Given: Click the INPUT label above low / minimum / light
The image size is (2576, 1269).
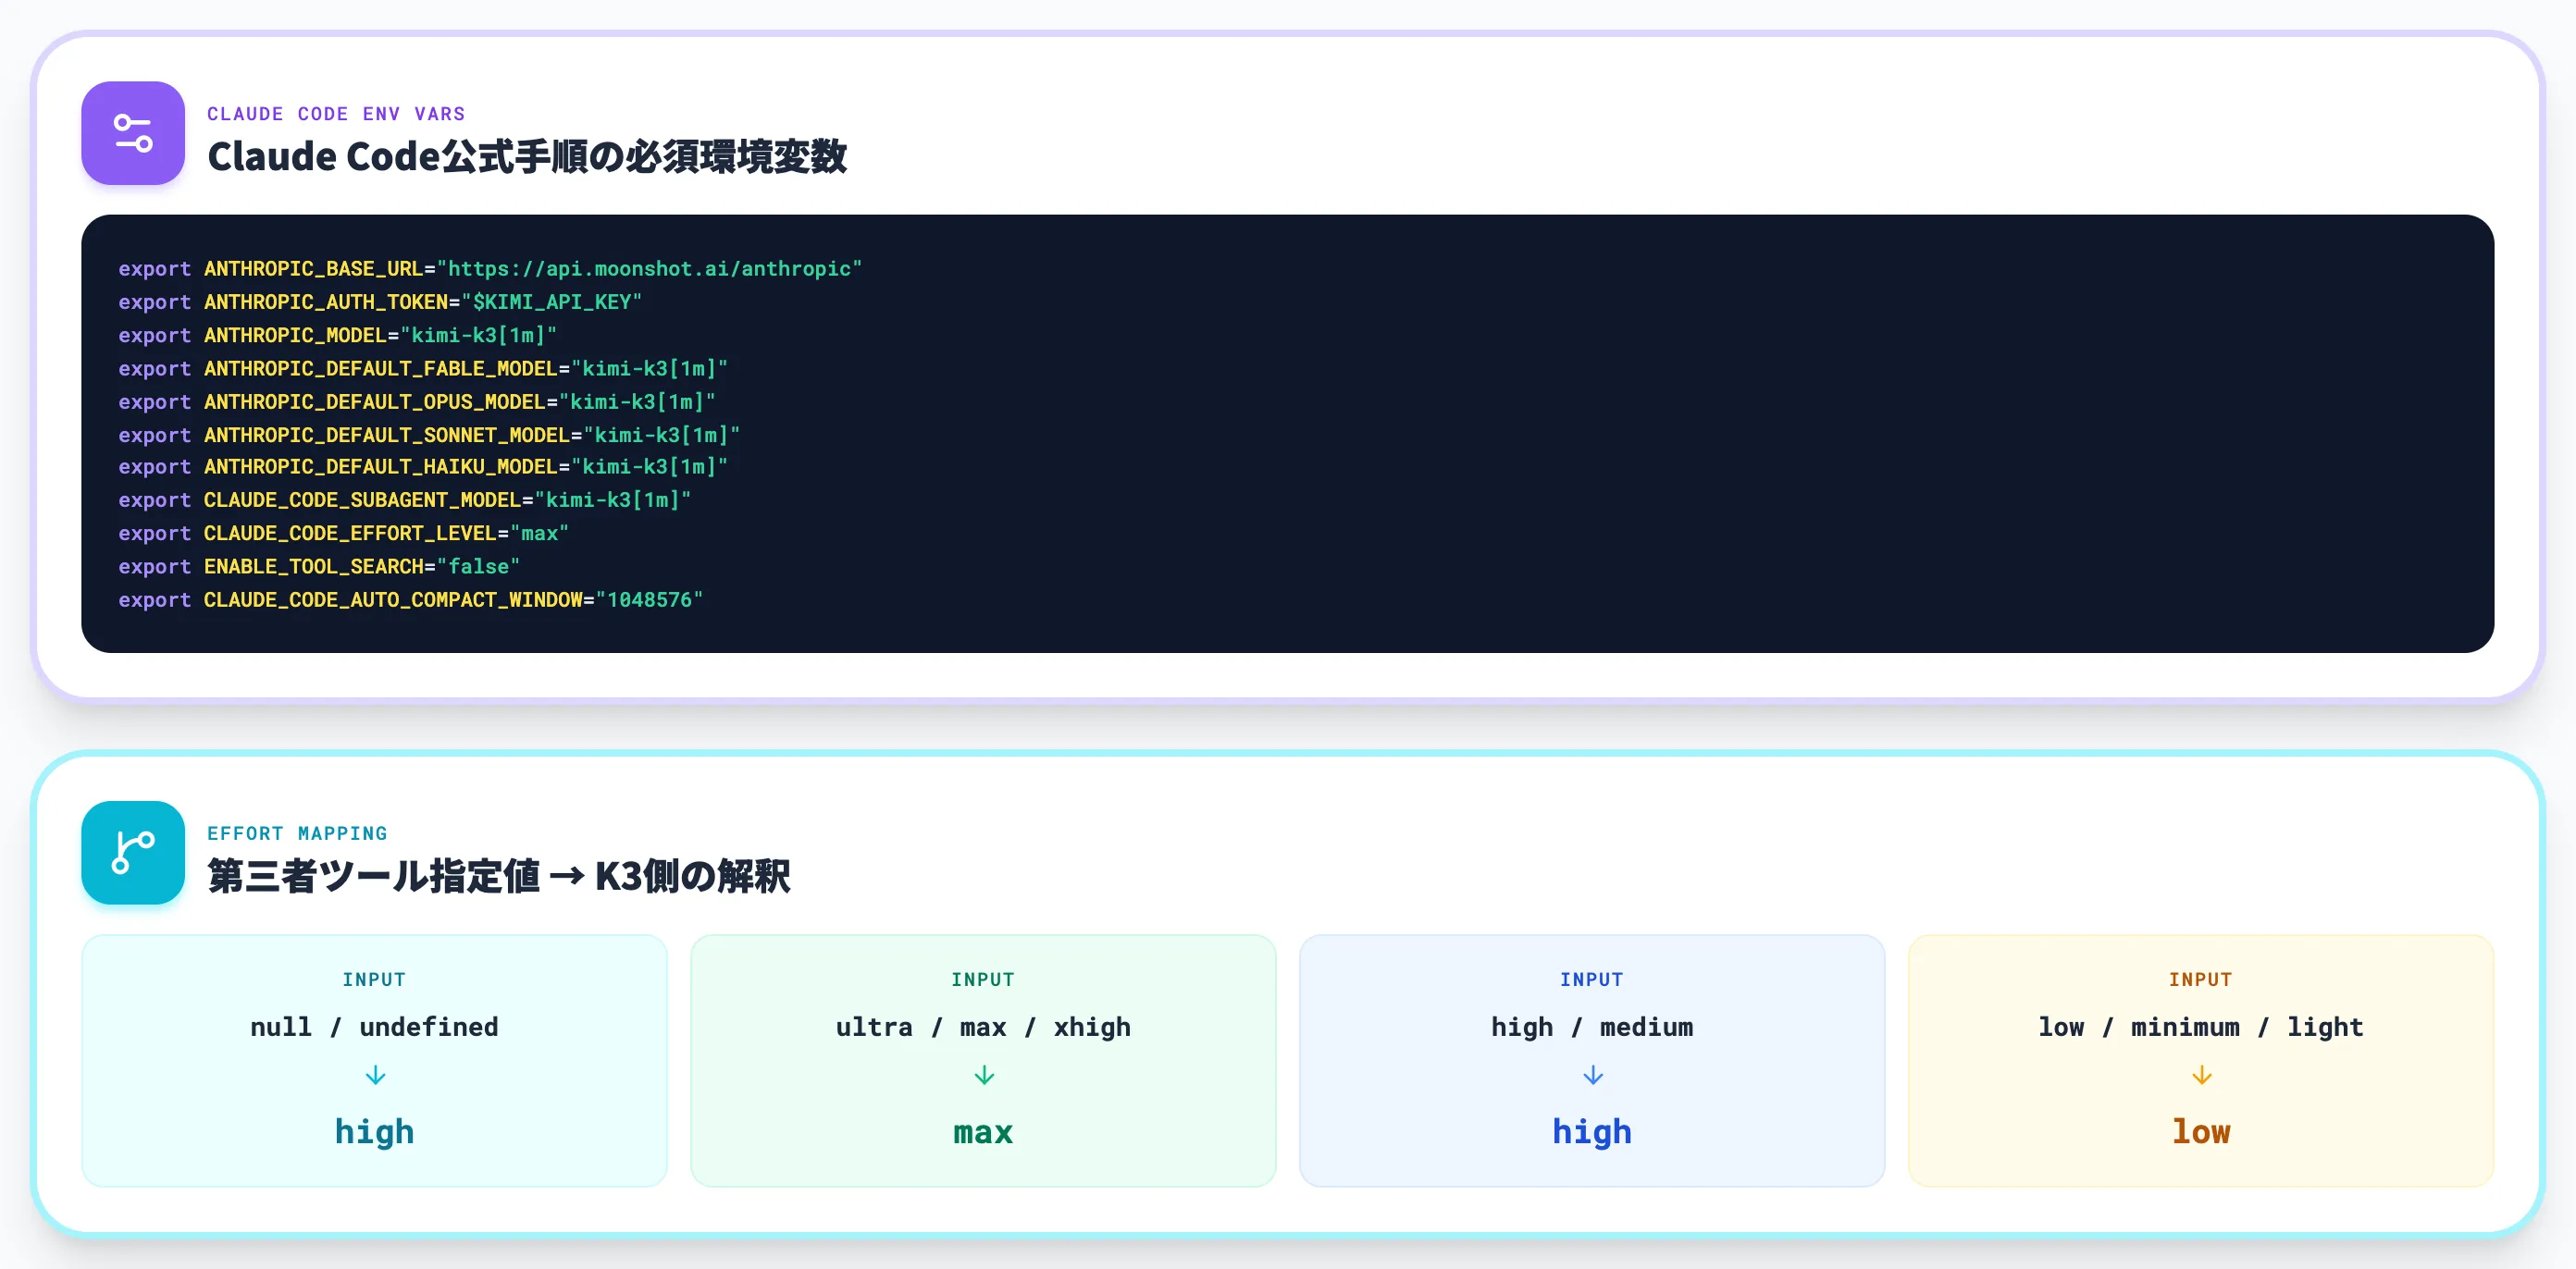Looking at the screenshot, I should point(2201,980).
